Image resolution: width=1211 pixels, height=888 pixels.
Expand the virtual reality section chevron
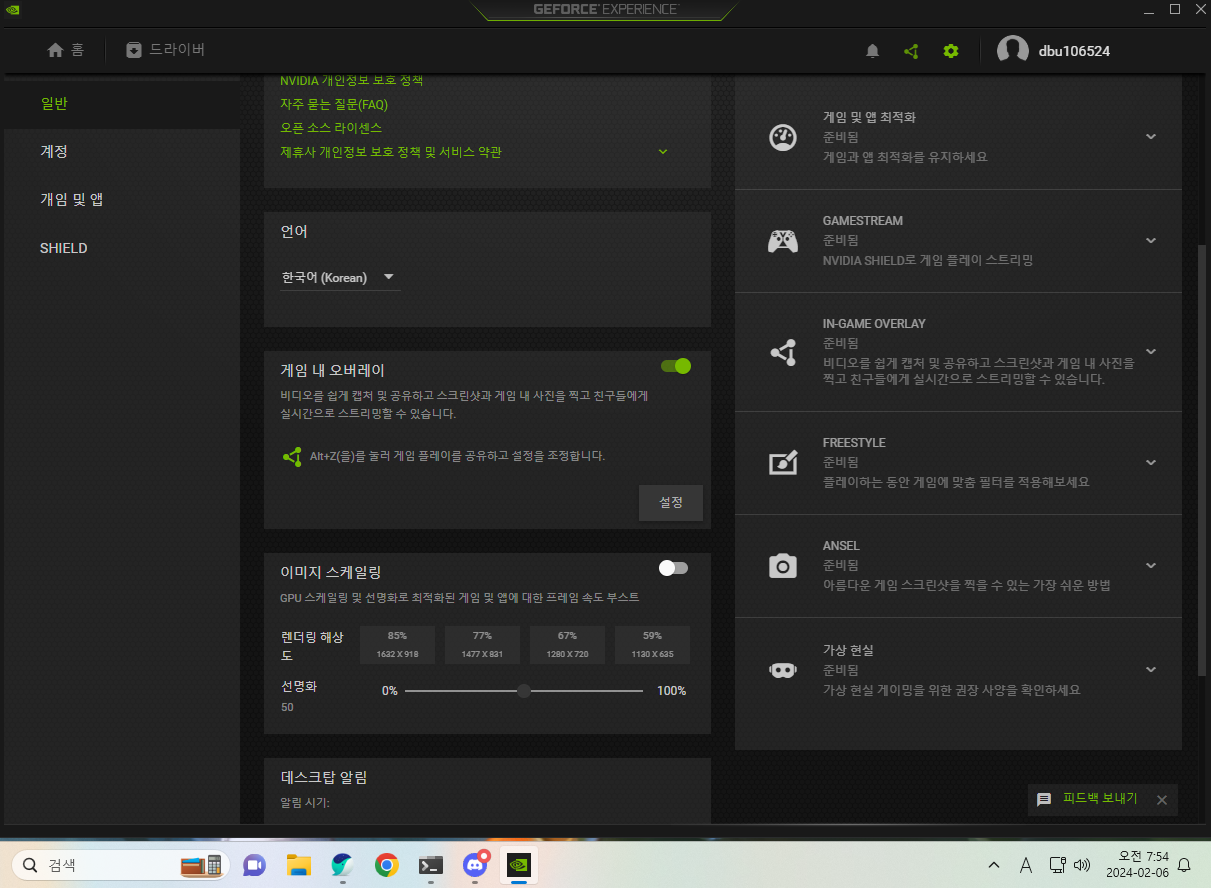[x=1151, y=670]
